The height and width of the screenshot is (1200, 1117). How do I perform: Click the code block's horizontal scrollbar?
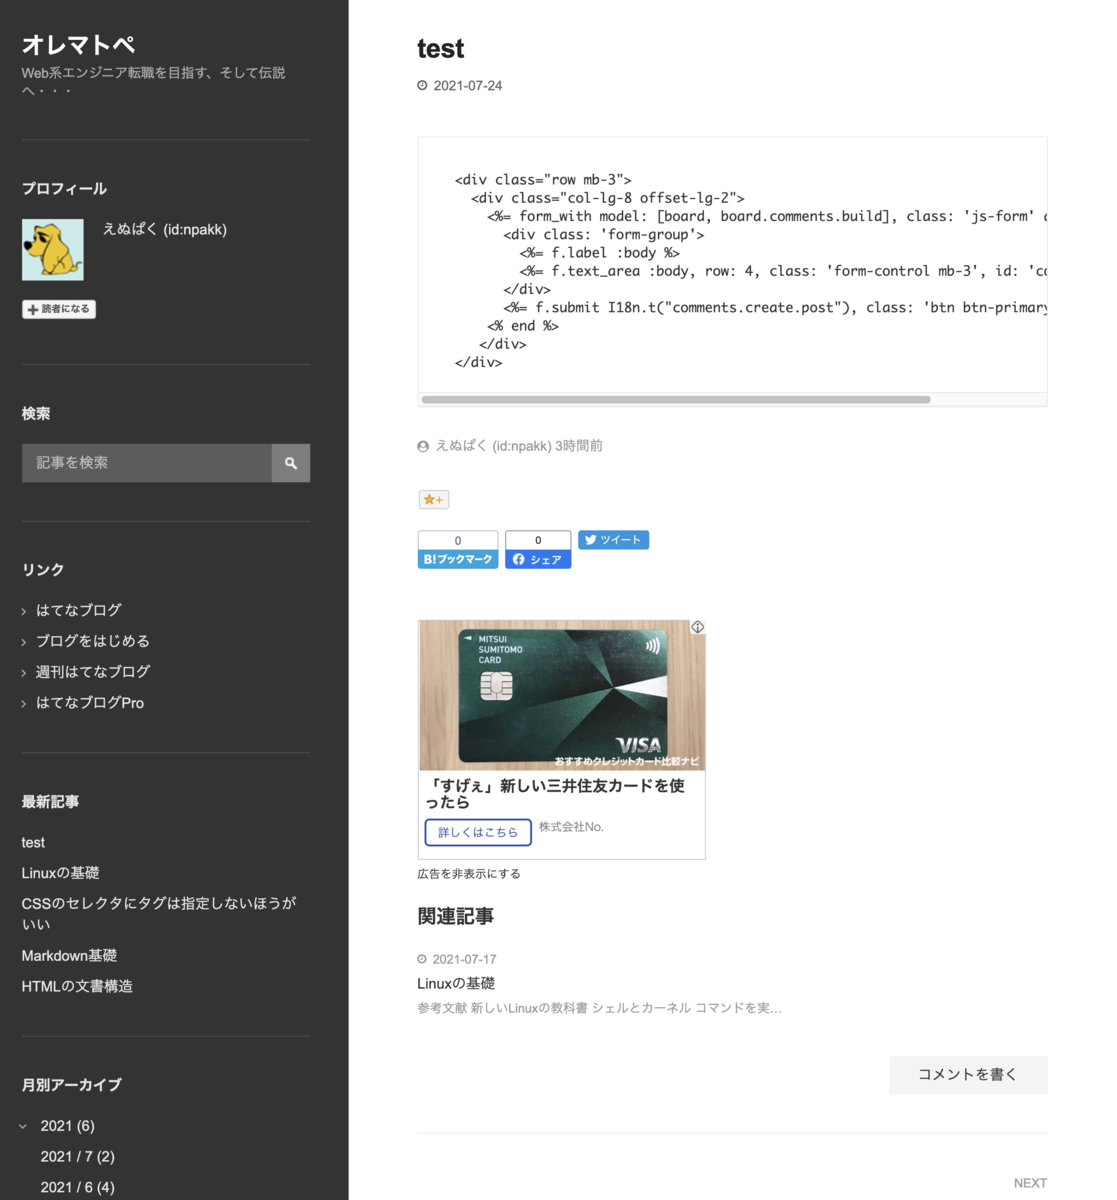coord(677,400)
